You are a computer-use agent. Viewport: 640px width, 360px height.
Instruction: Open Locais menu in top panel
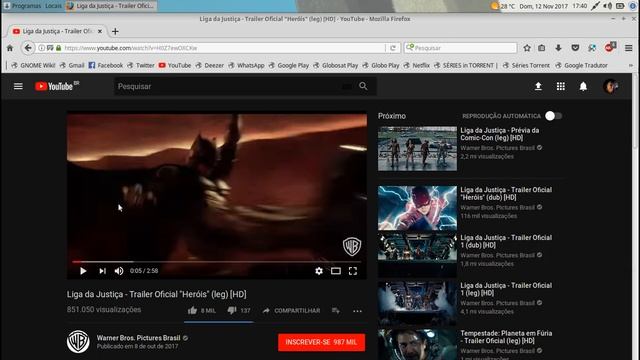pos(53,6)
